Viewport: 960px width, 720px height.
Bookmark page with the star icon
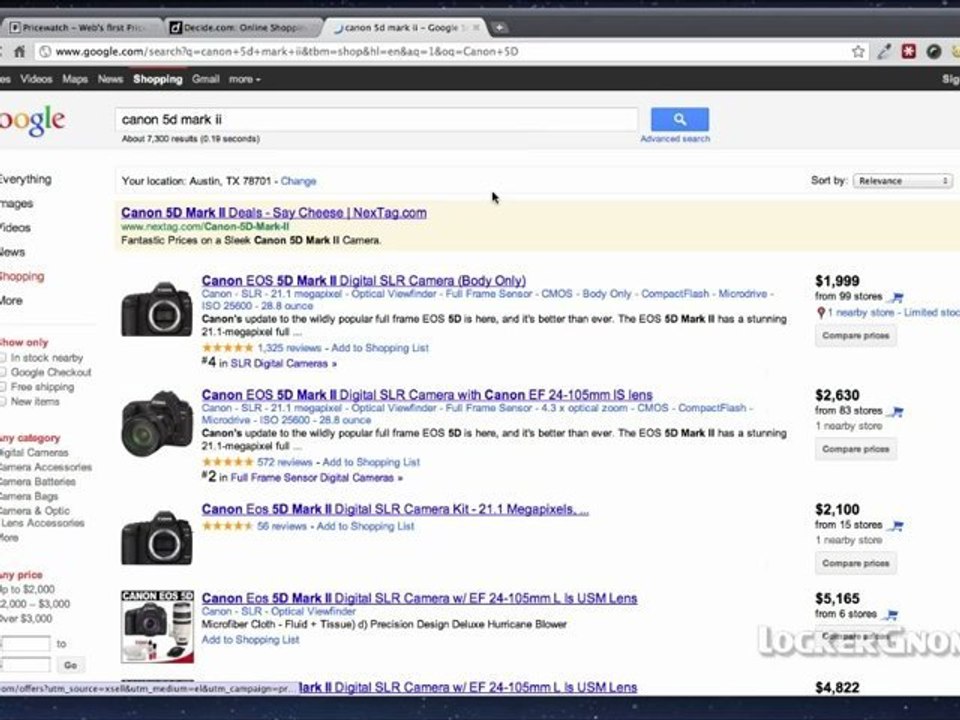coord(858,52)
